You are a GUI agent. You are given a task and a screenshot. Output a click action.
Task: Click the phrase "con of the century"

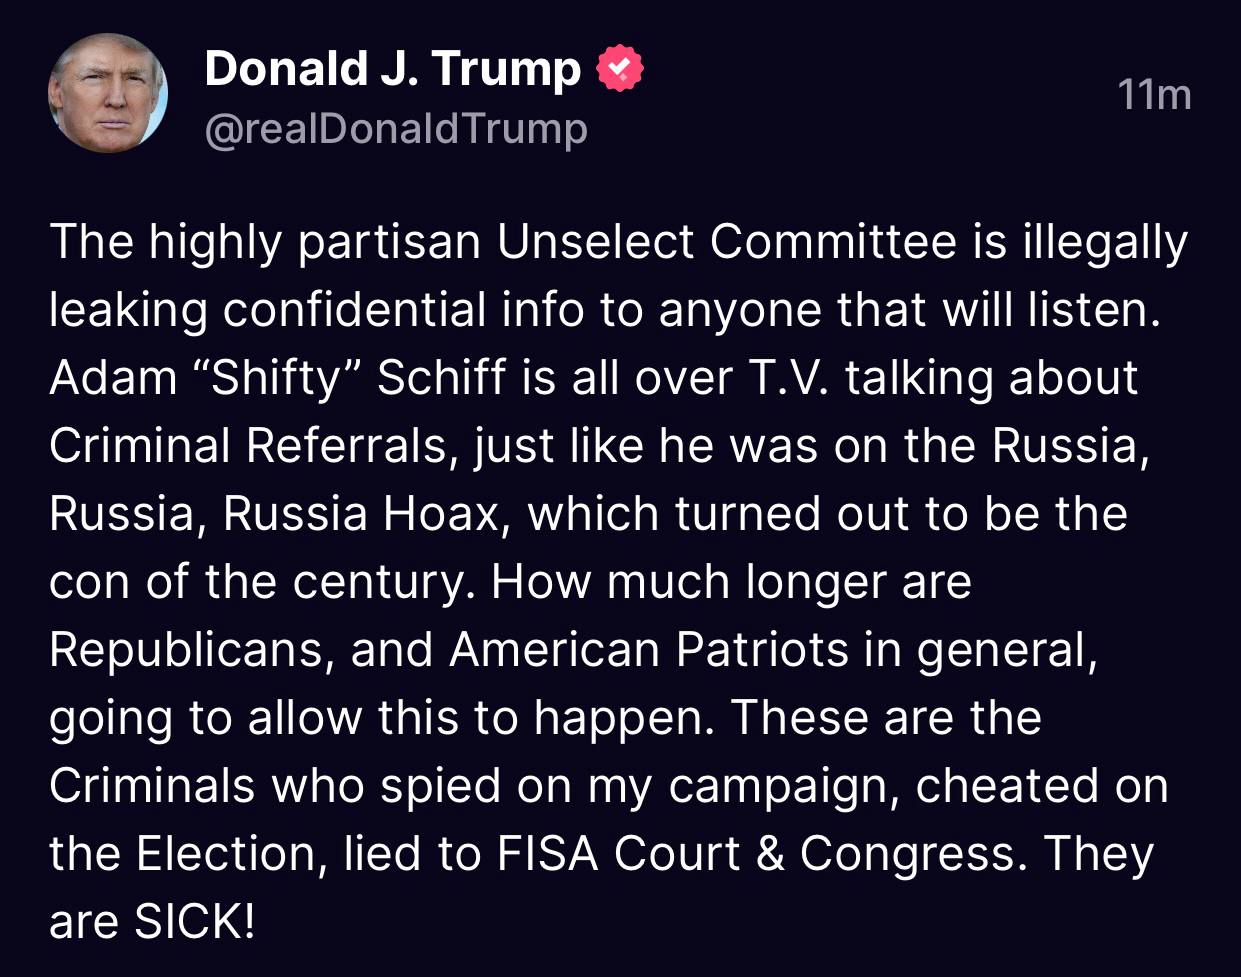click(256, 582)
